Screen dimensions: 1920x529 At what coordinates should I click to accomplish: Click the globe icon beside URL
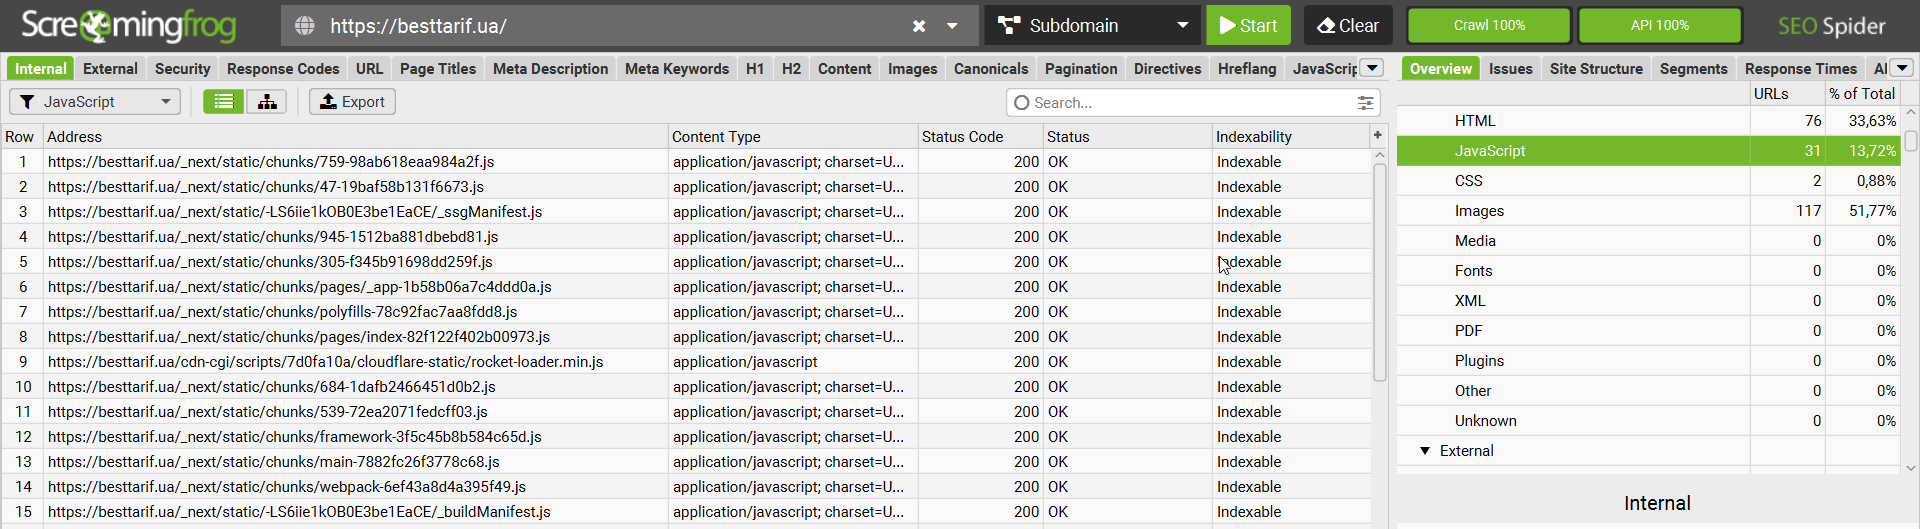(x=305, y=26)
